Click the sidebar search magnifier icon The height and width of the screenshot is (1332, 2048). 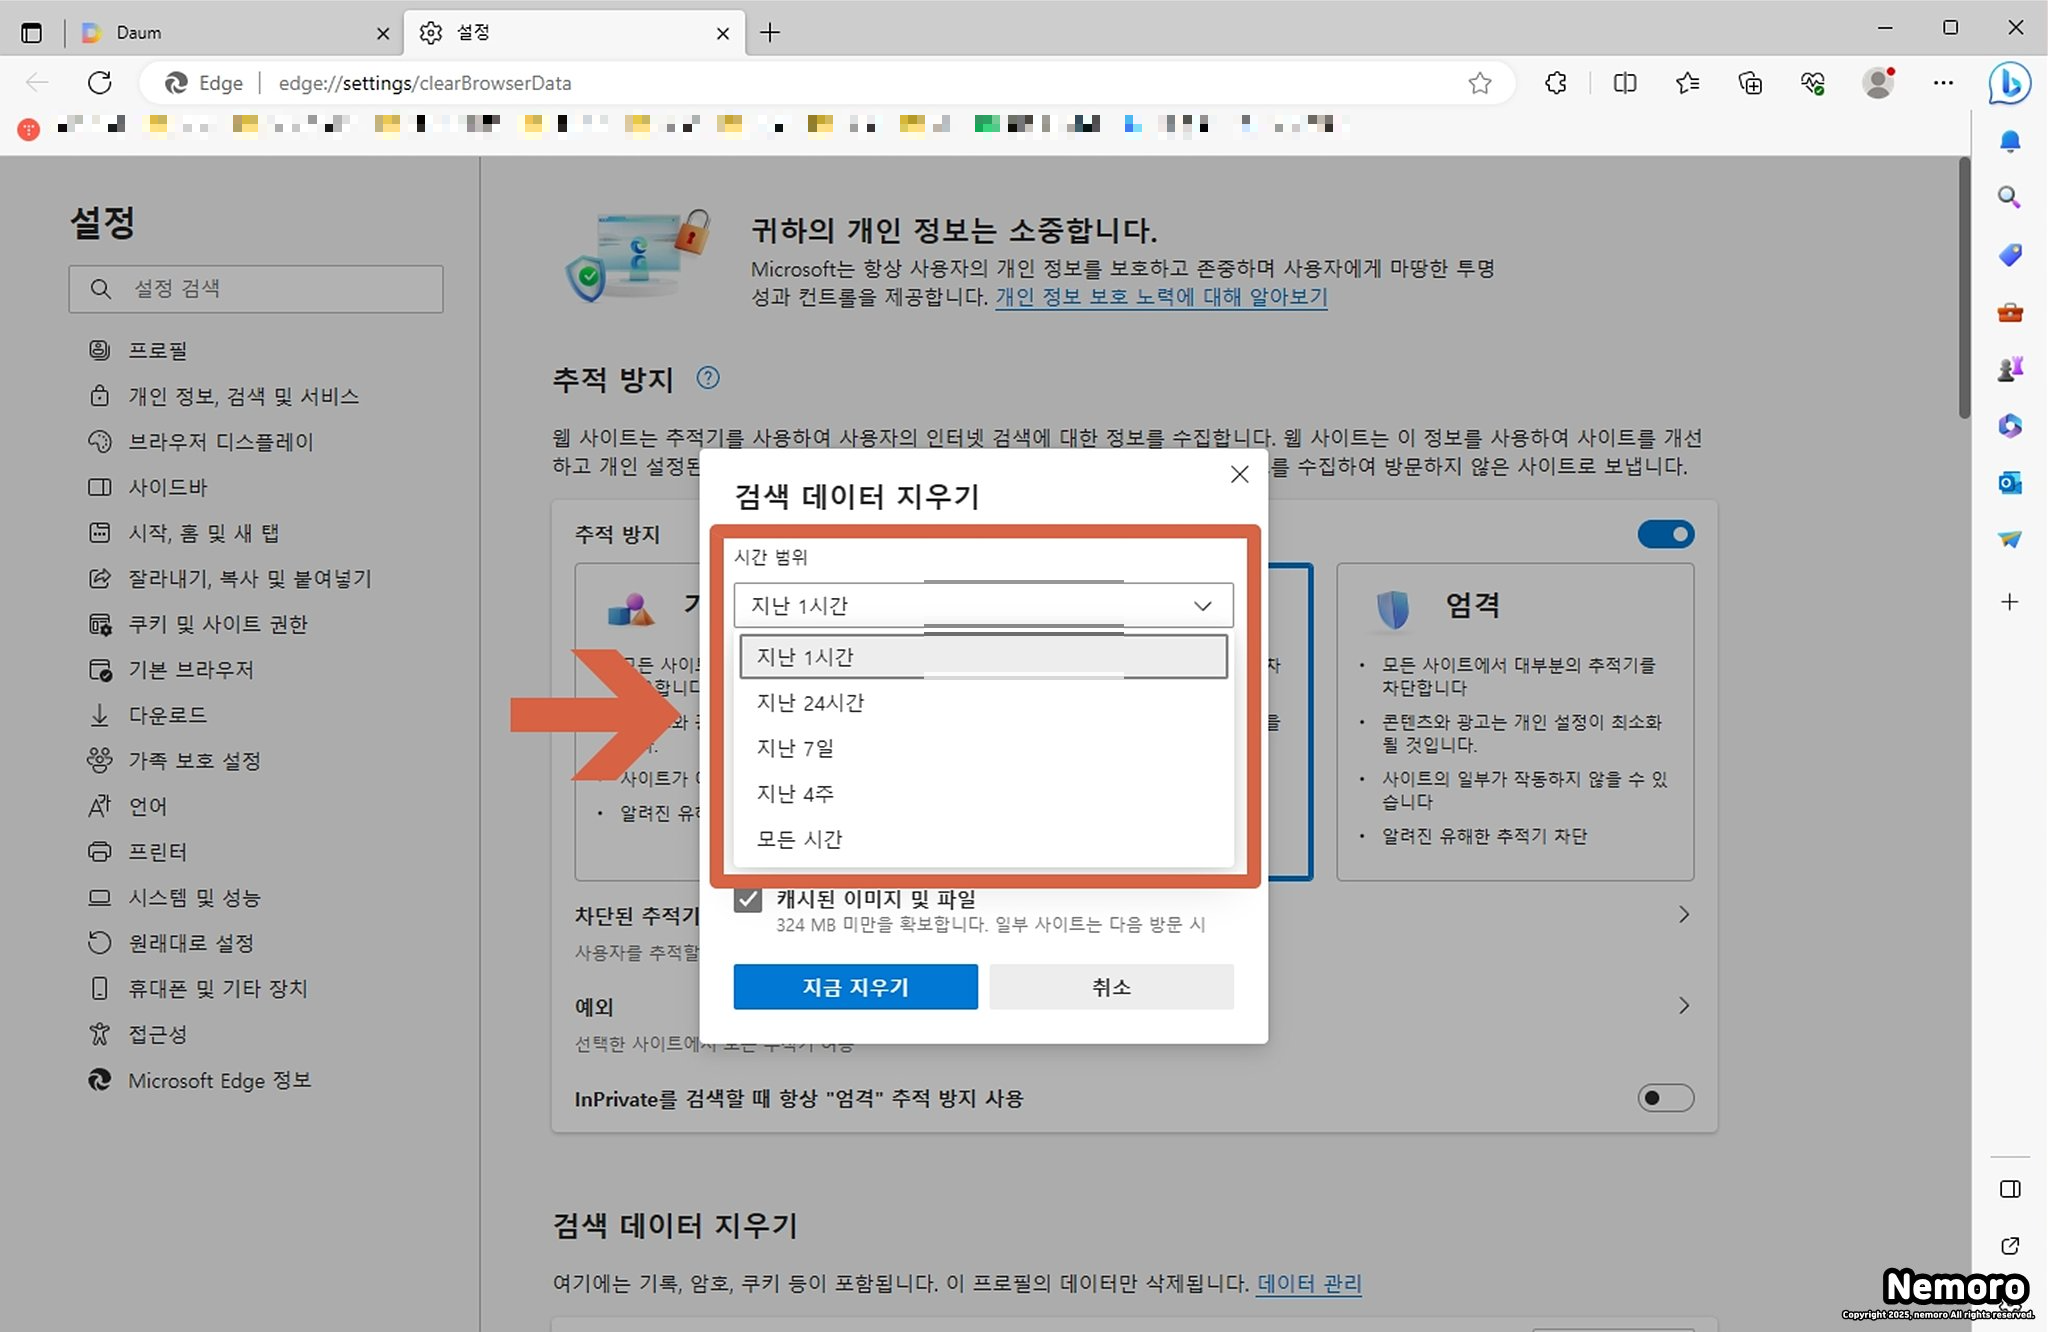[2009, 197]
